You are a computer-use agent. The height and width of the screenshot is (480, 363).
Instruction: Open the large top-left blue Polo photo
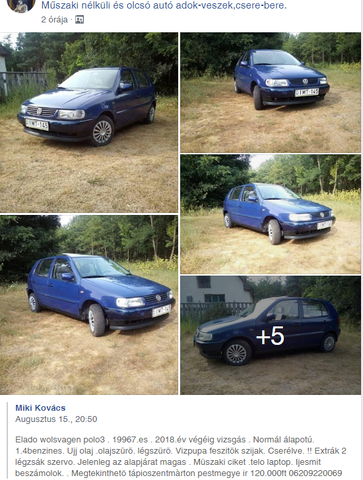point(89,123)
